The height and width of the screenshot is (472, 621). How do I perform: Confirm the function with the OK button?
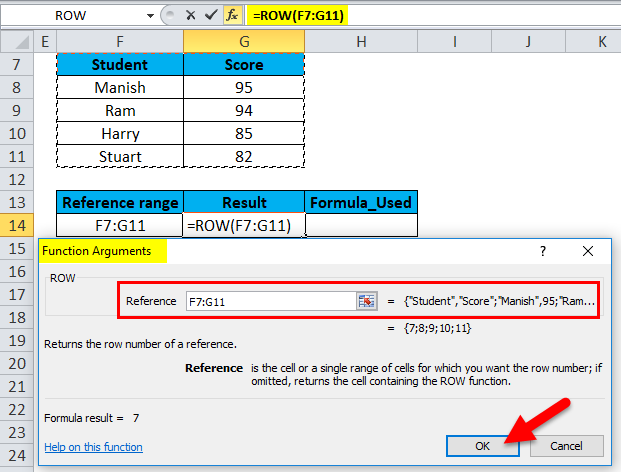(482, 446)
